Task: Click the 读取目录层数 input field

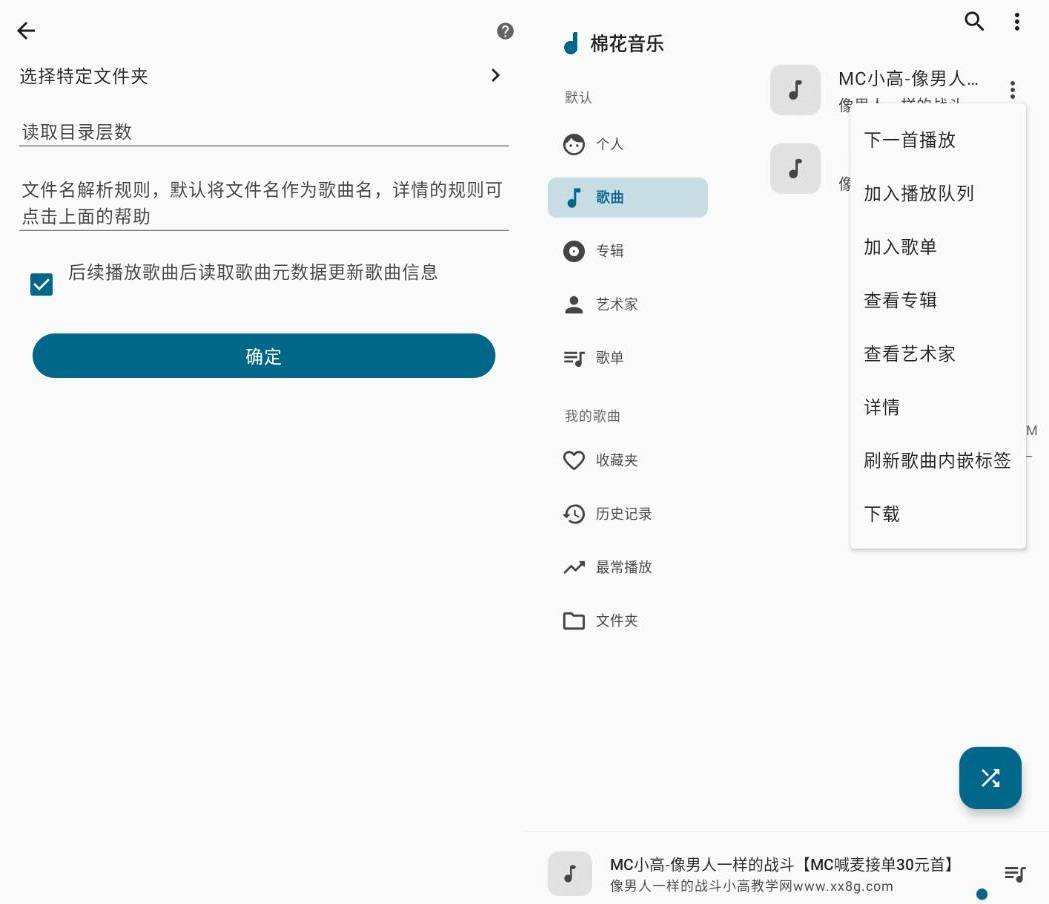Action: pos(264,132)
